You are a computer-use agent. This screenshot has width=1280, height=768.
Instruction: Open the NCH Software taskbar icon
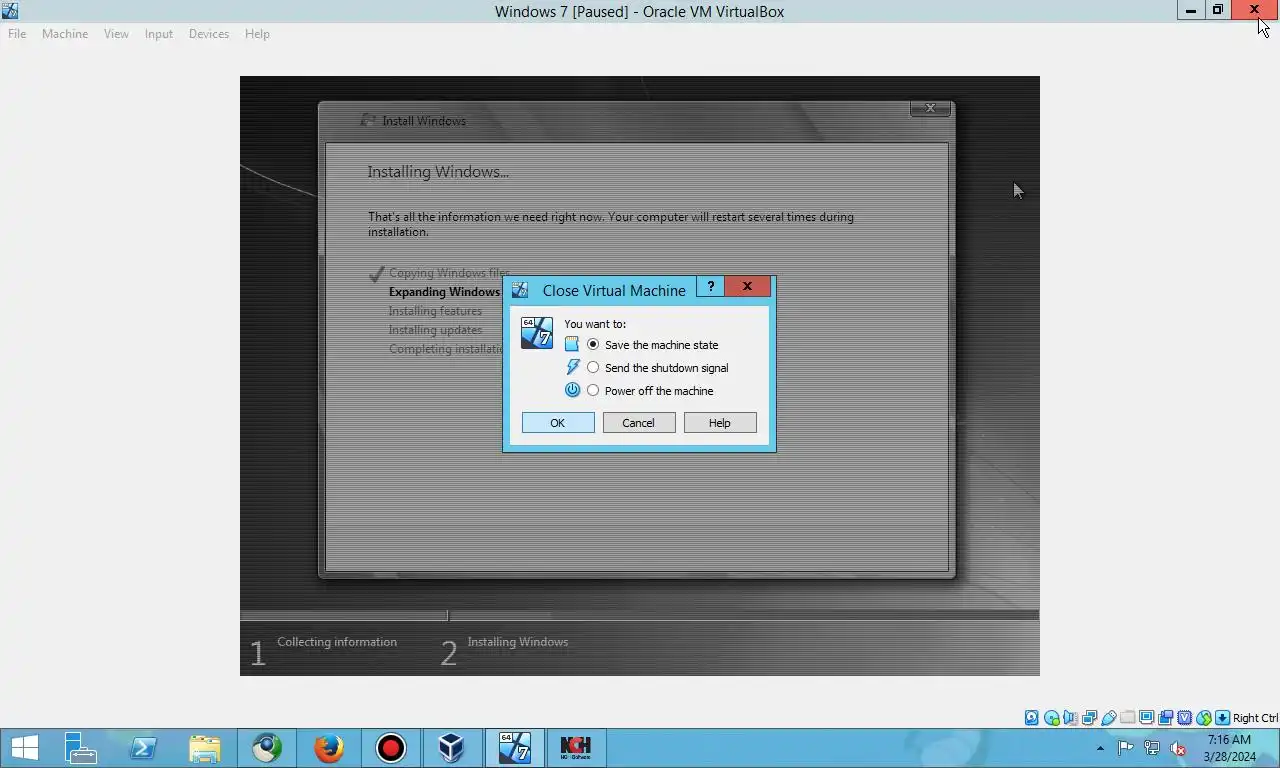(x=576, y=748)
